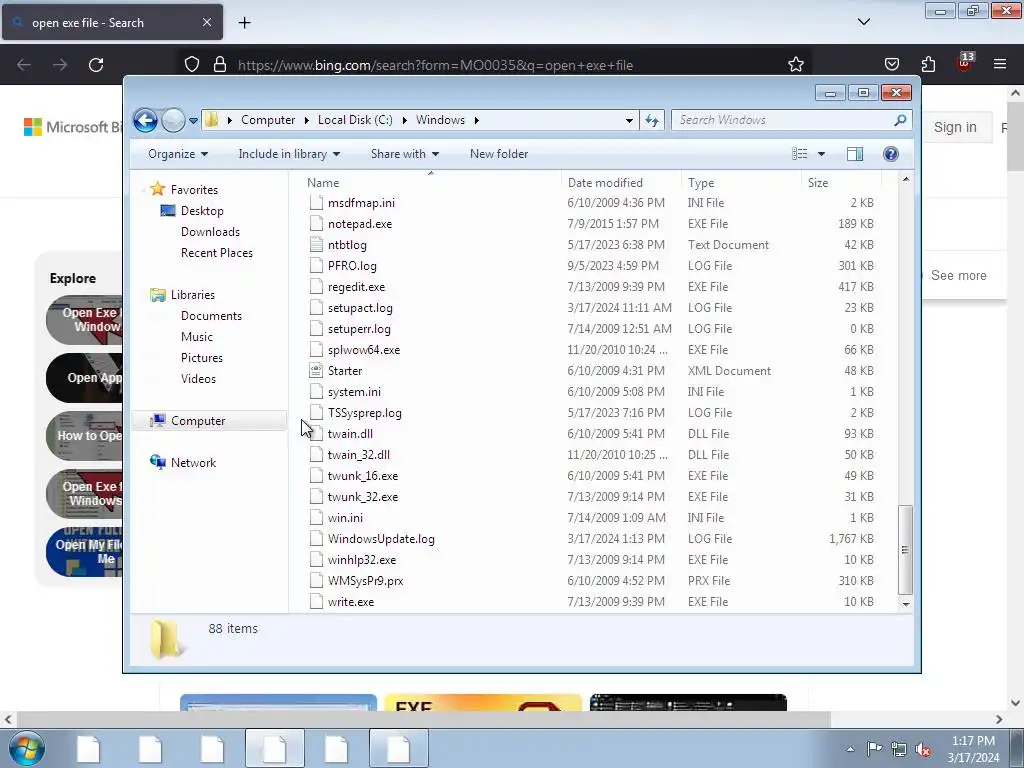Viewport: 1024px width, 768px height.
Task: Click the volume icon in the system tray
Action: tap(923, 749)
